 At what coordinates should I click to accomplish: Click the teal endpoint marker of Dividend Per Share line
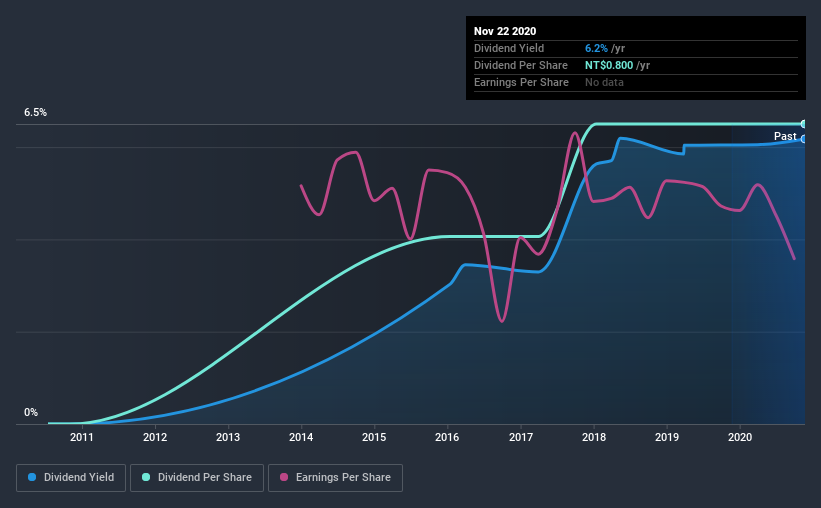pyautogui.click(x=803, y=124)
